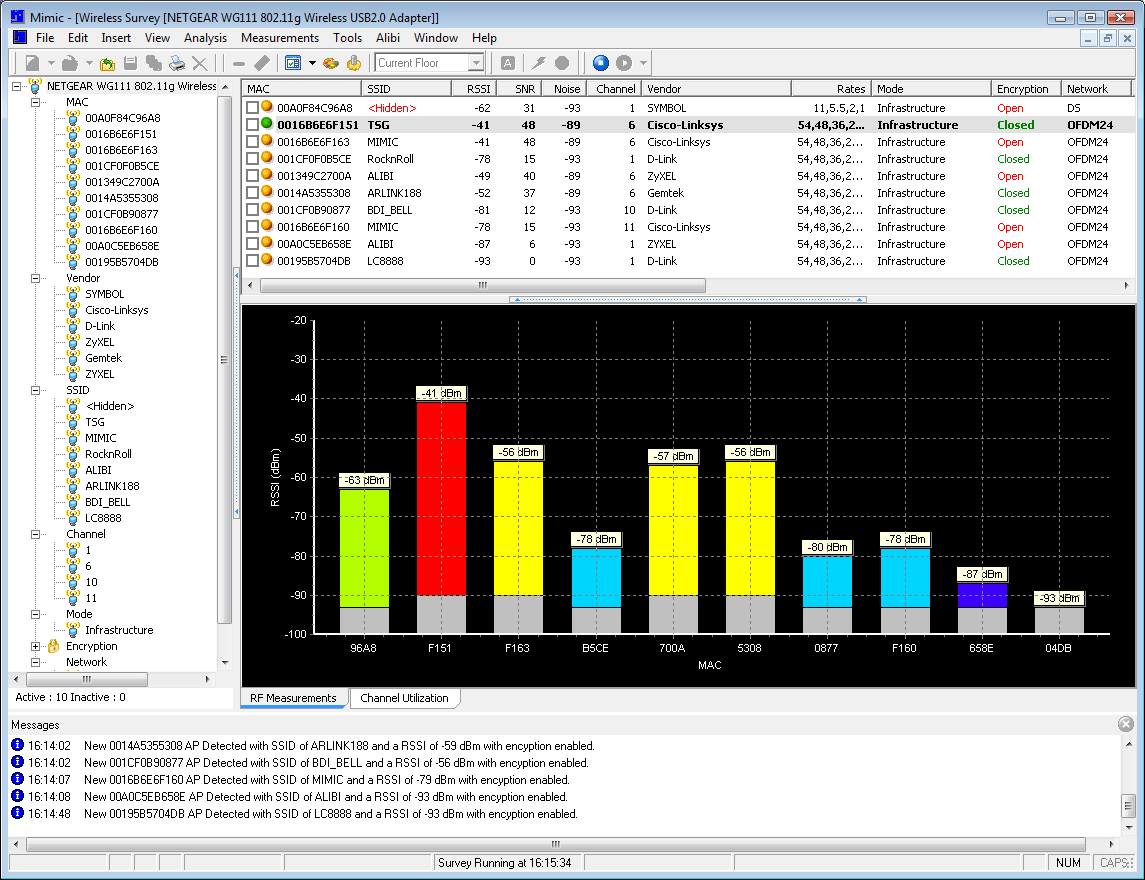Open the color palette tool
Screen dimensions: 1145x880
331,63
